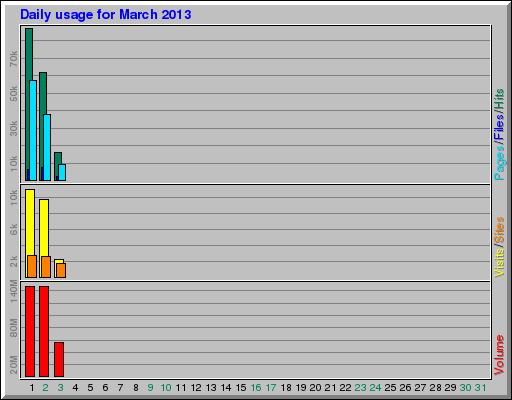The height and width of the screenshot is (400, 512).
Task: Click the cyan Pages bar for day 1
Action: pyautogui.click(x=33, y=131)
